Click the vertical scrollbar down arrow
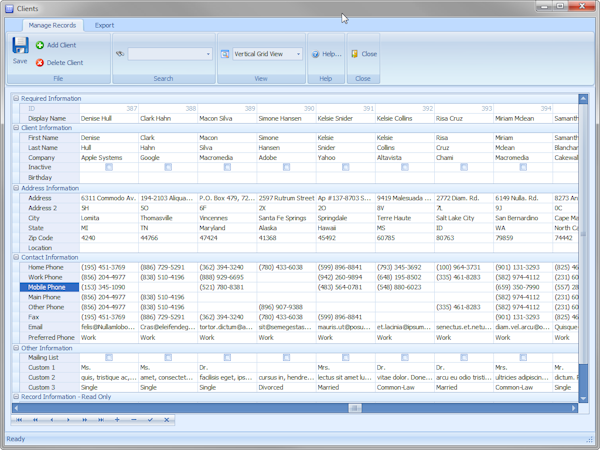Image resolution: width=600 pixels, height=450 pixels. click(x=583, y=398)
